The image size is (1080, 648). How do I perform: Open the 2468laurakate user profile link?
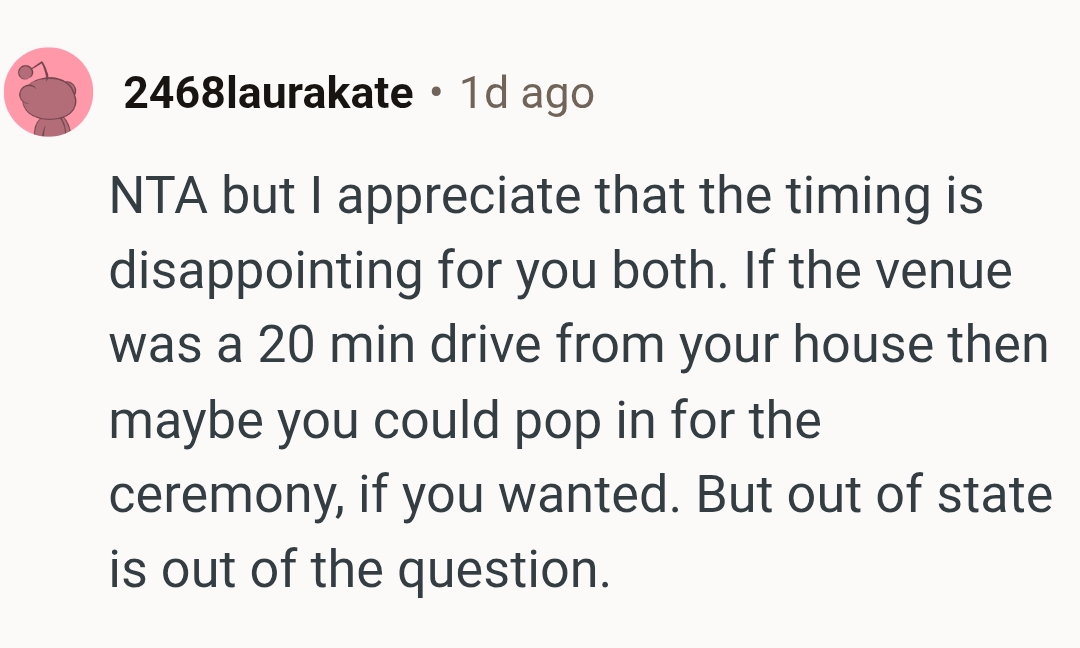coord(268,94)
